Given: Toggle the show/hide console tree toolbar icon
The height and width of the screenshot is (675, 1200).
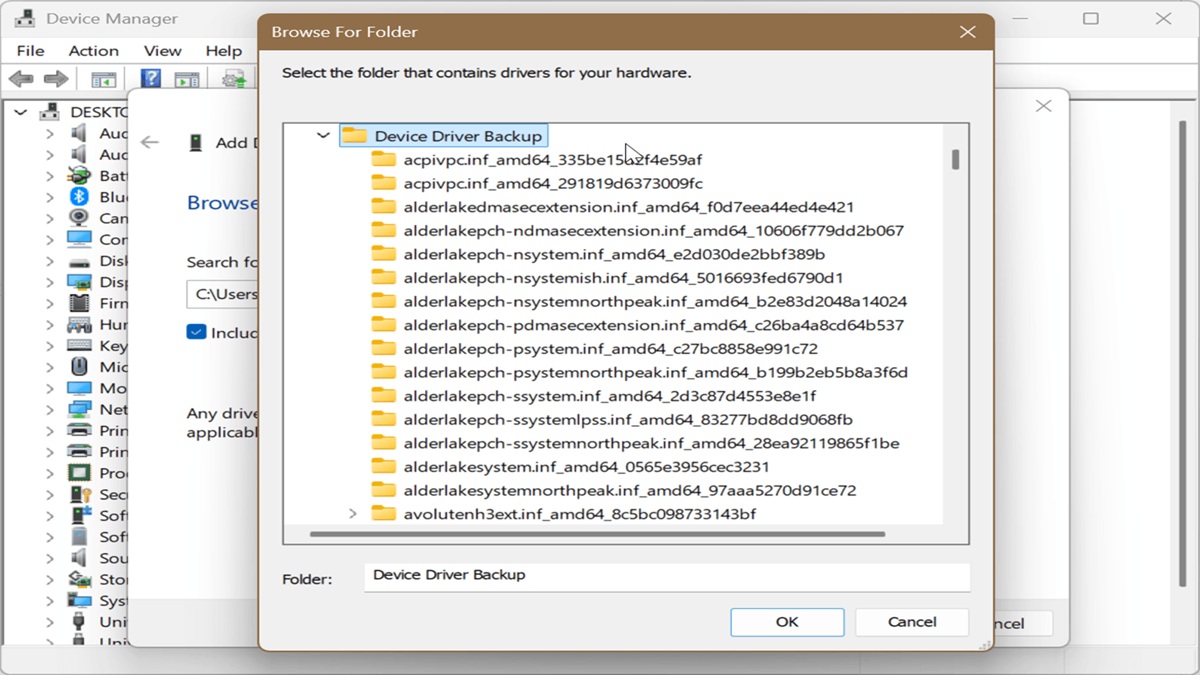Looking at the screenshot, I should coord(104,79).
